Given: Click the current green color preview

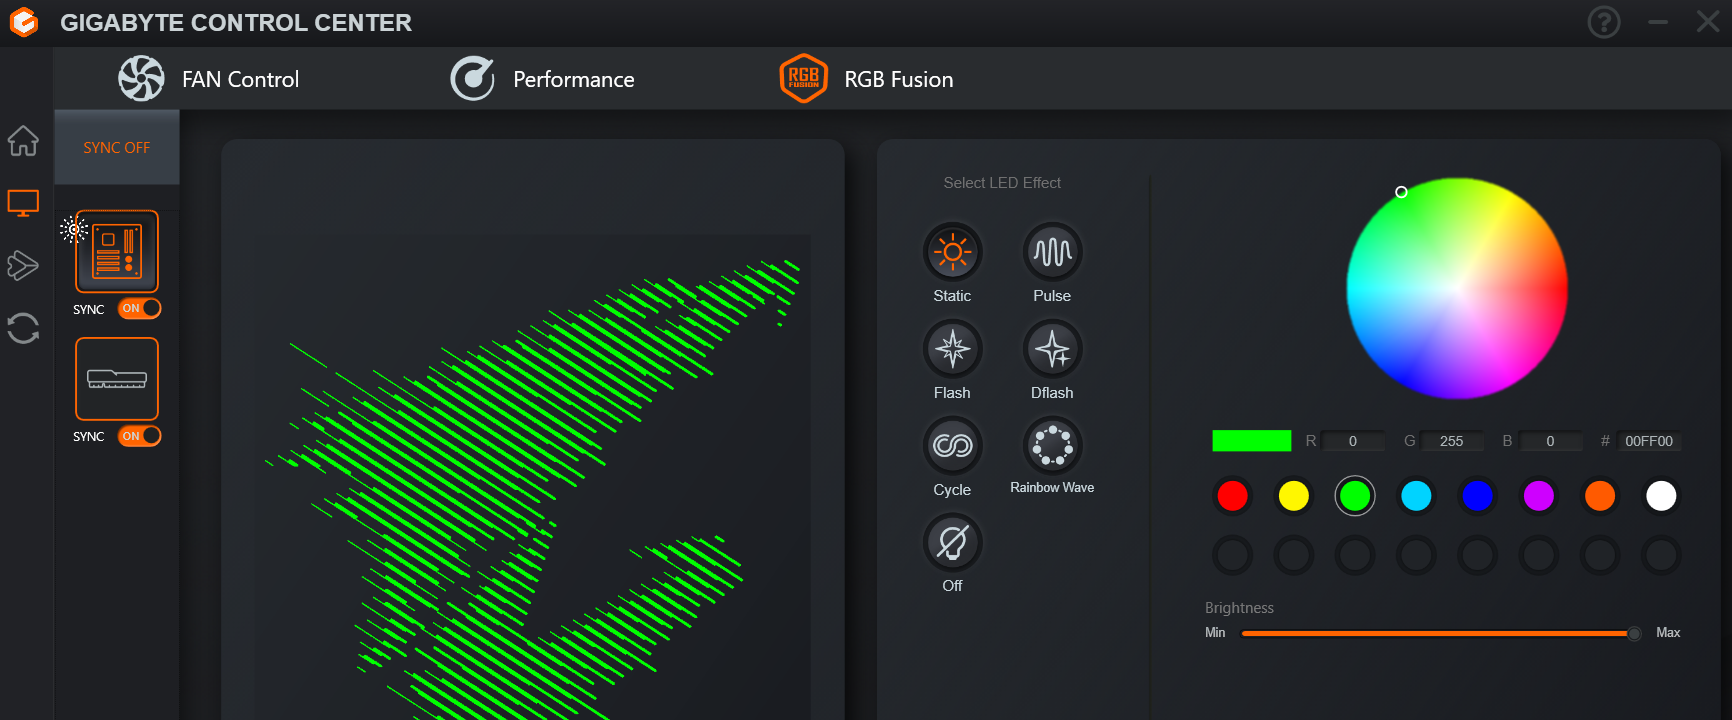Looking at the screenshot, I should (x=1251, y=441).
